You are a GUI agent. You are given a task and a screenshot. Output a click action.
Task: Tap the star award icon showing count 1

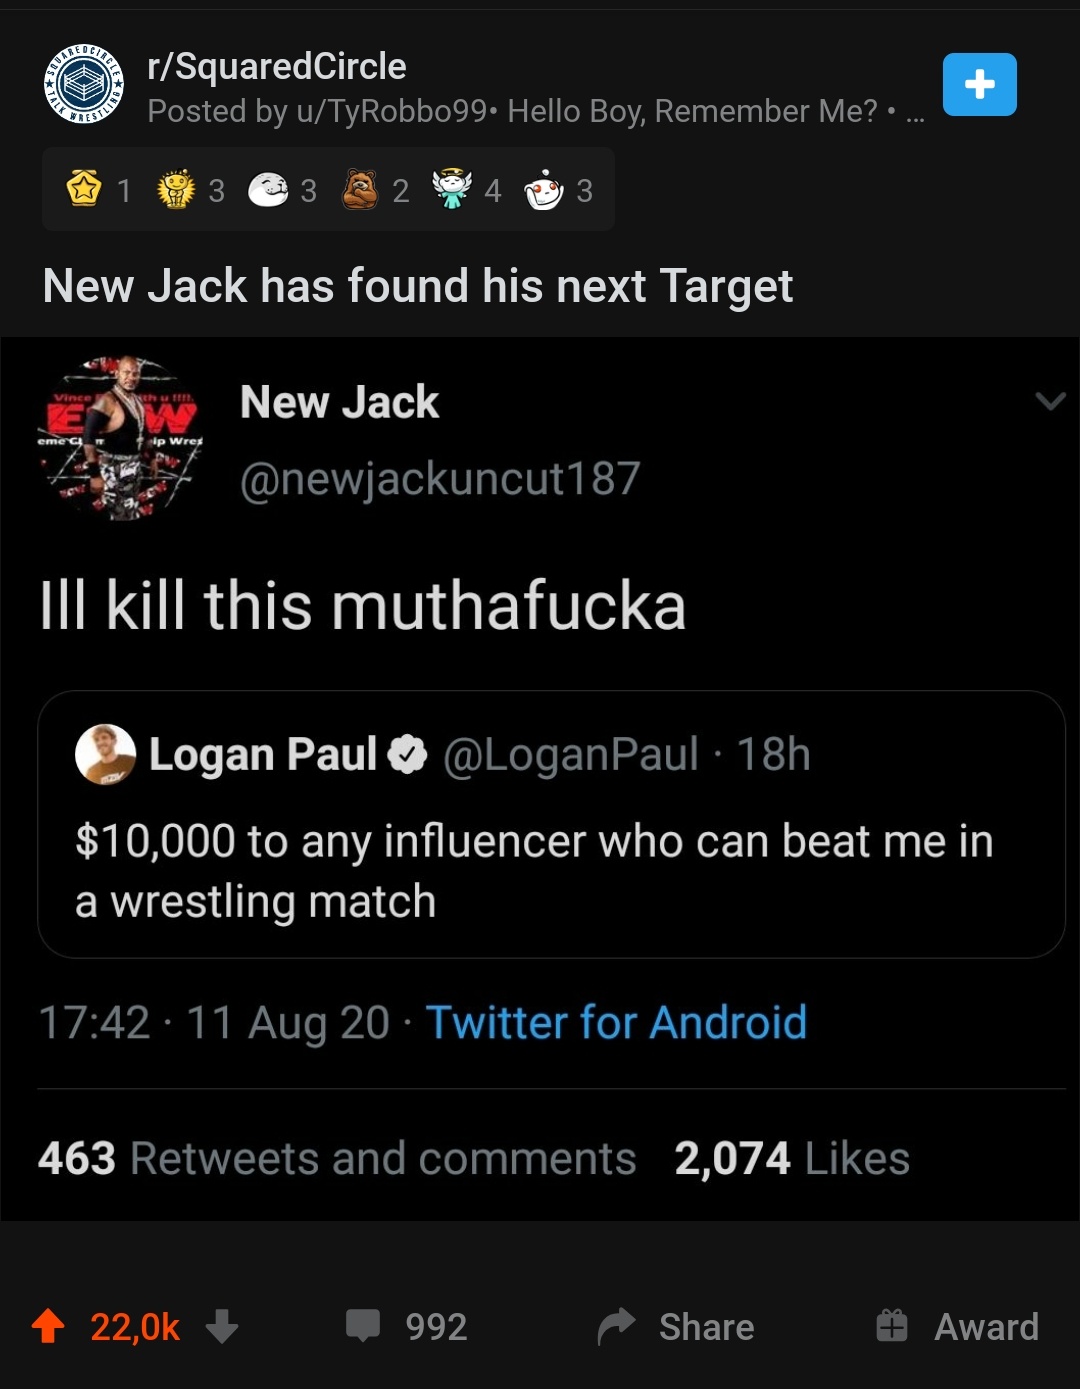pos(85,188)
